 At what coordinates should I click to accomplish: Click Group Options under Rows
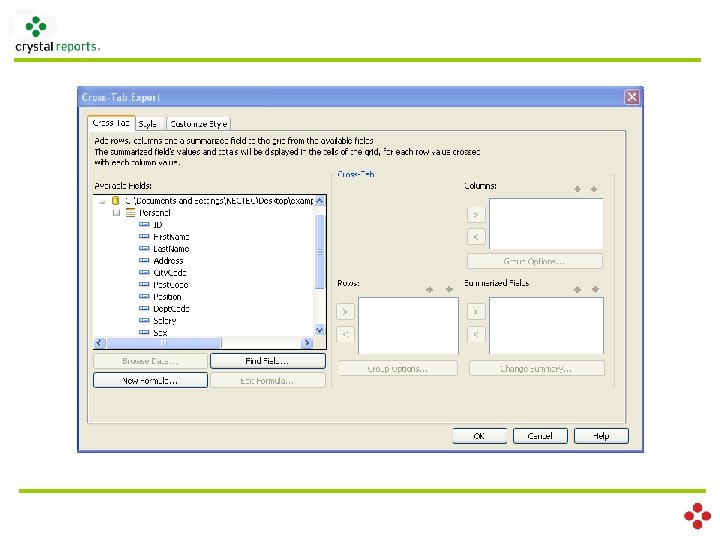(398, 369)
